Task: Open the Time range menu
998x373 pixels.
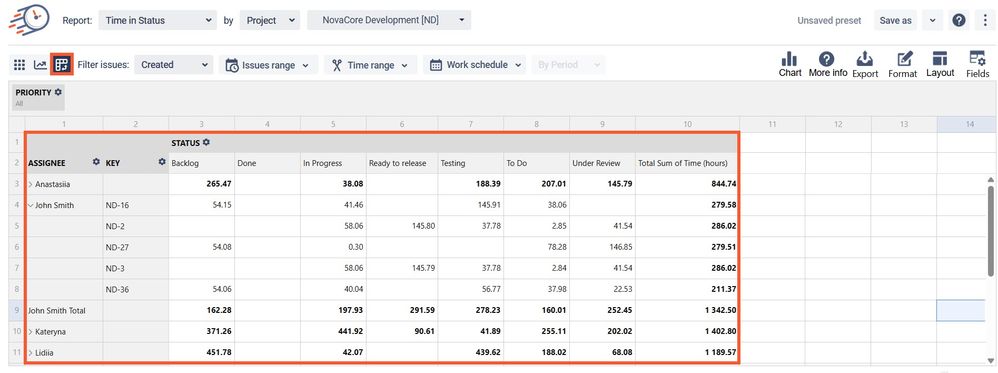Action: point(370,65)
